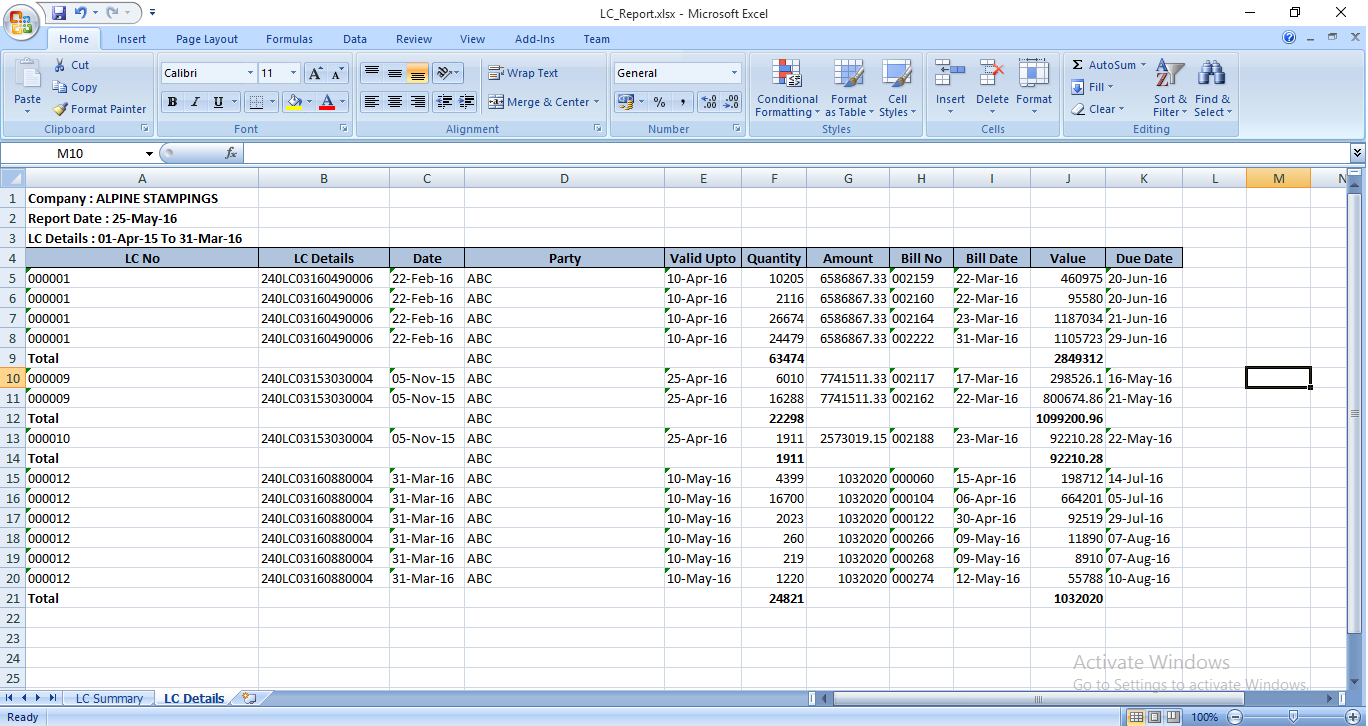Select column M header
1368x726 pixels.
1278,178
